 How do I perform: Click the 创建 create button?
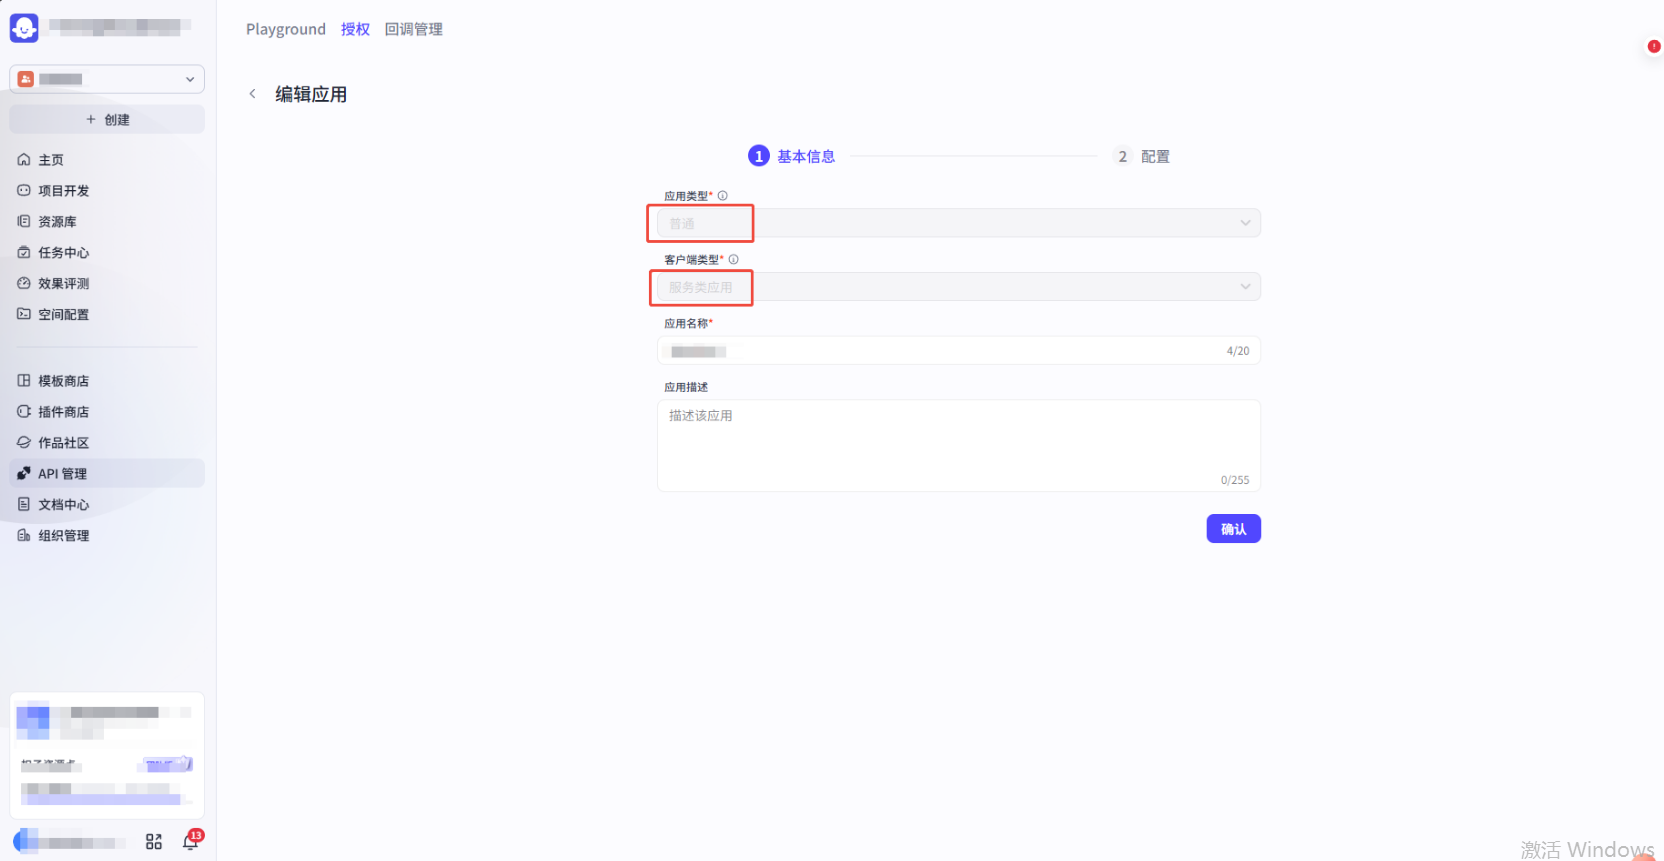(107, 120)
